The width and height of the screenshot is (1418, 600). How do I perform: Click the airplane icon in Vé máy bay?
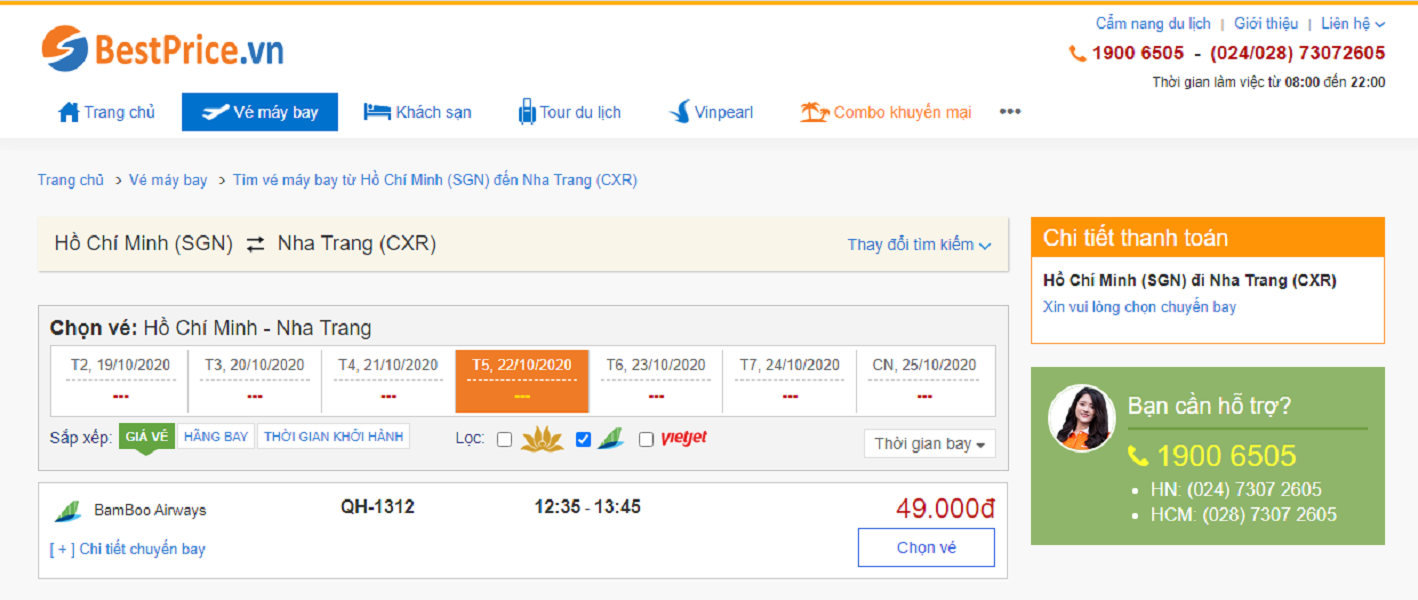[x=215, y=112]
